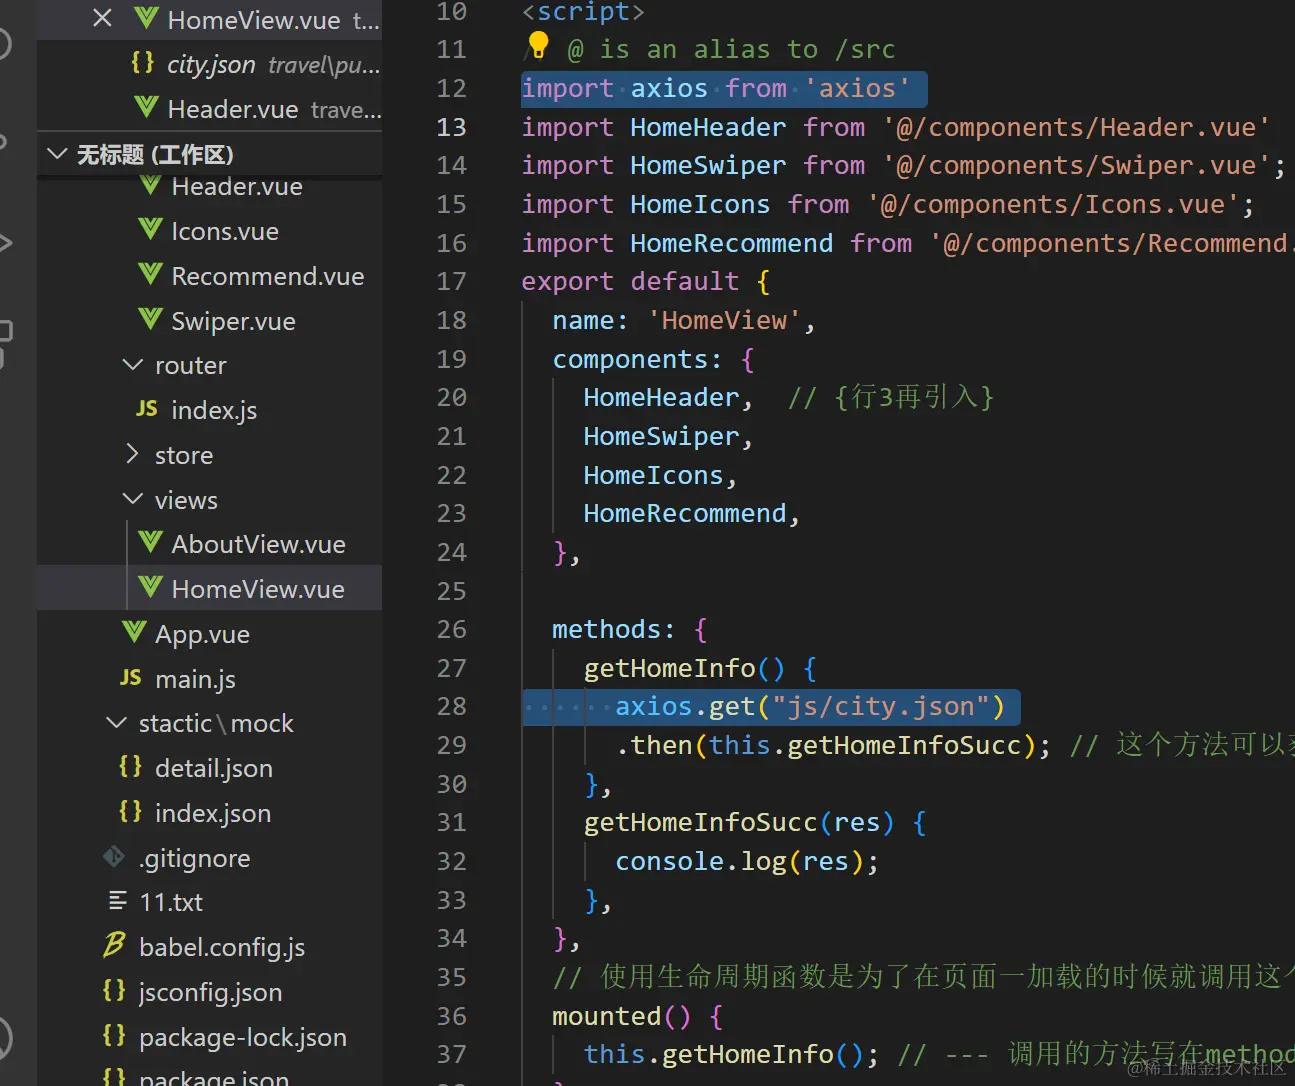Click the git icon next to .gitignore
The width and height of the screenshot is (1295, 1086).
click(114, 857)
